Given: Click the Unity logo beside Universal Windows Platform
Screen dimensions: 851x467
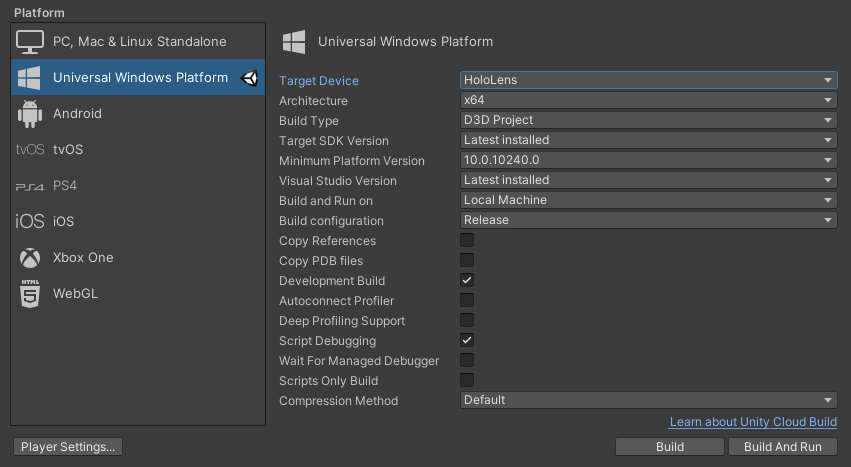Looking at the screenshot, I should [x=249, y=78].
